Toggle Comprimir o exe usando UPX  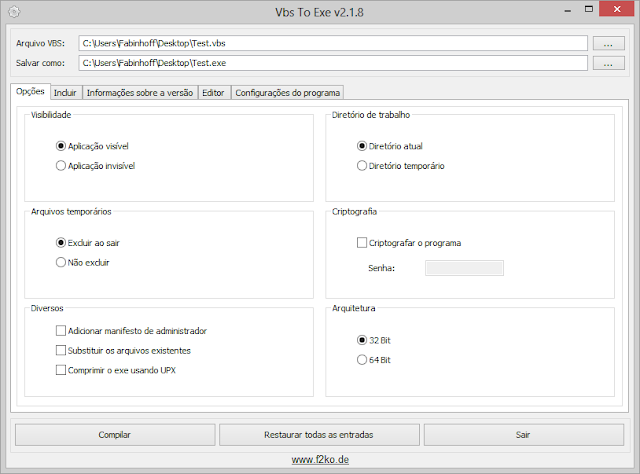[x=61, y=370]
